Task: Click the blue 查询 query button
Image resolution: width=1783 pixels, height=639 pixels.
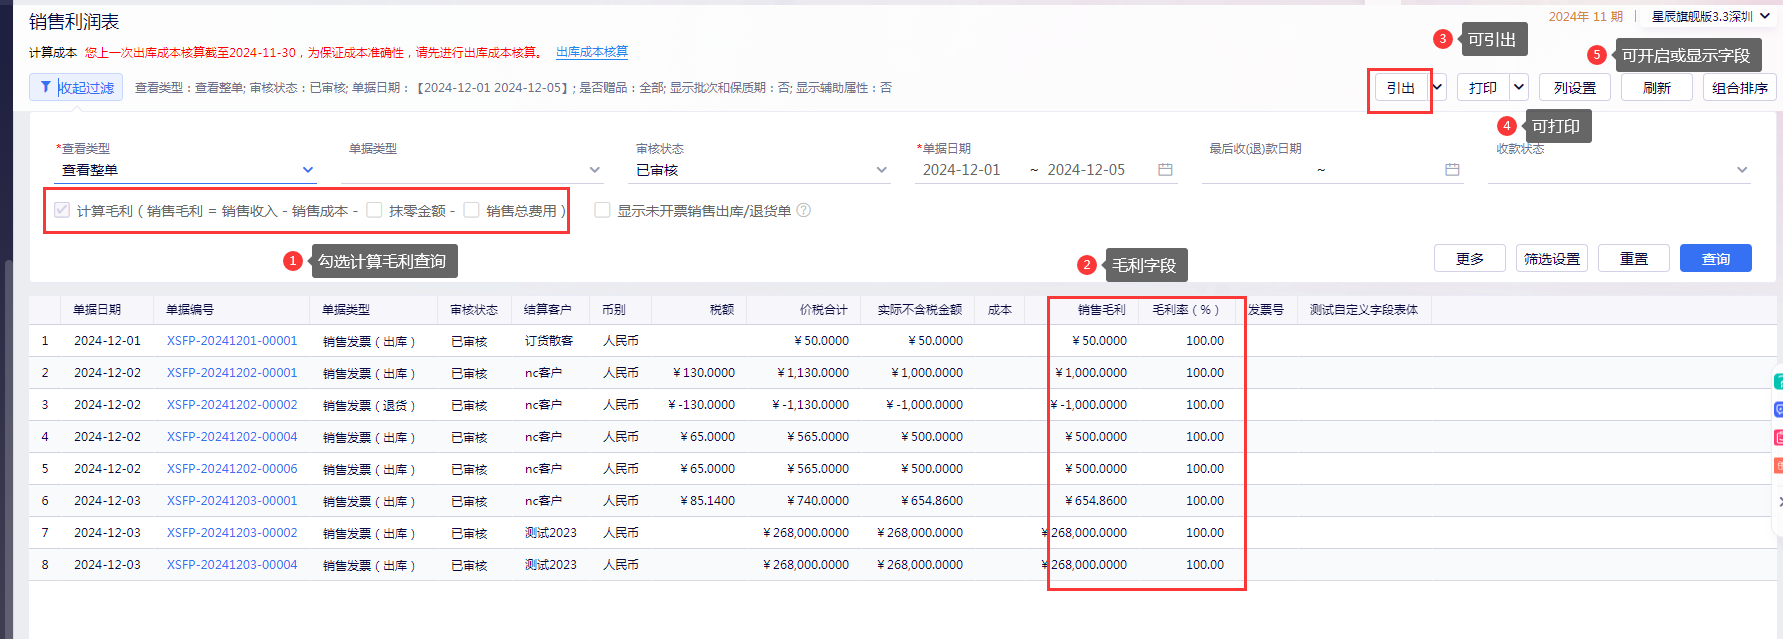Action: click(1716, 258)
